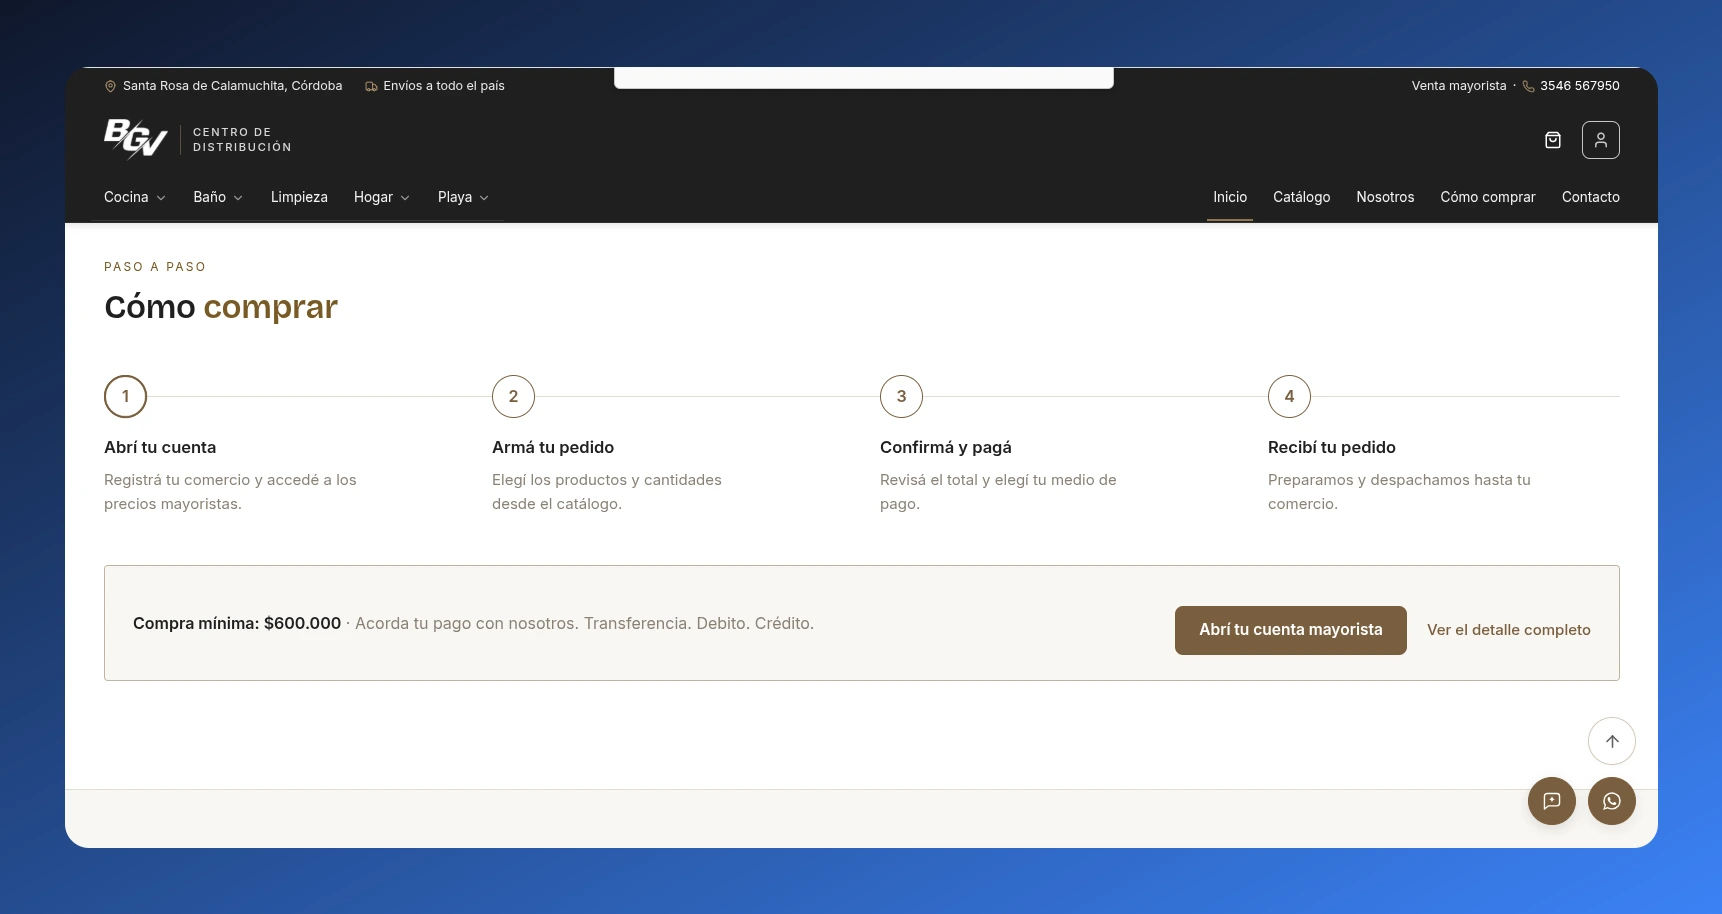The image size is (1722, 914).
Task: Click the Recibí tu pedido heading
Action: pos(1332,447)
